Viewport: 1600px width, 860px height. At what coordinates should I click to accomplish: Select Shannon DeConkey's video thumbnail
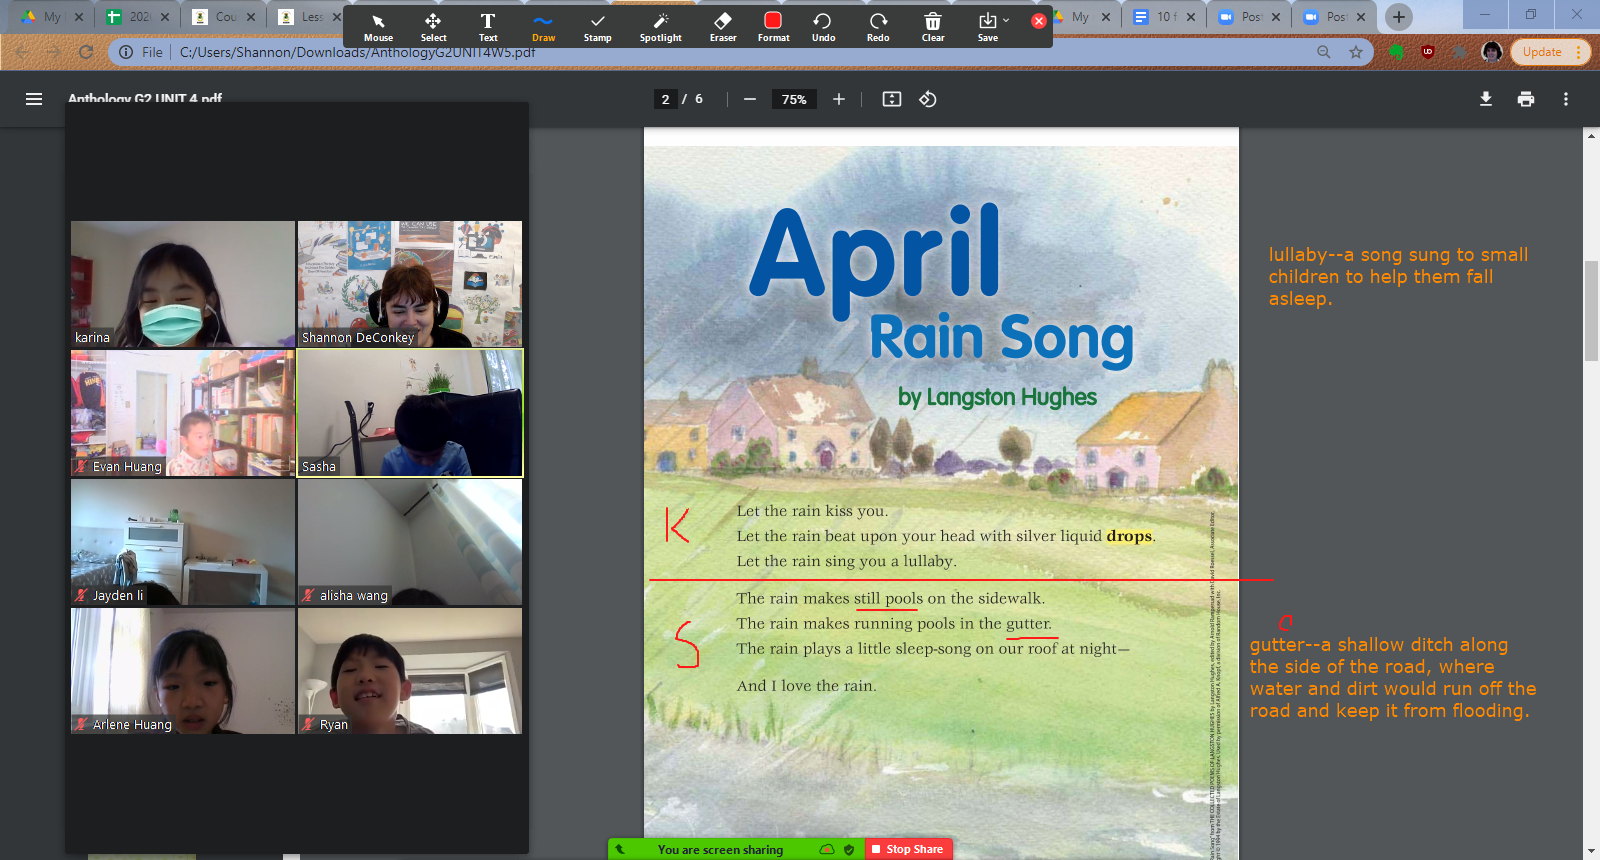pyautogui.click(x=410, y=284)
